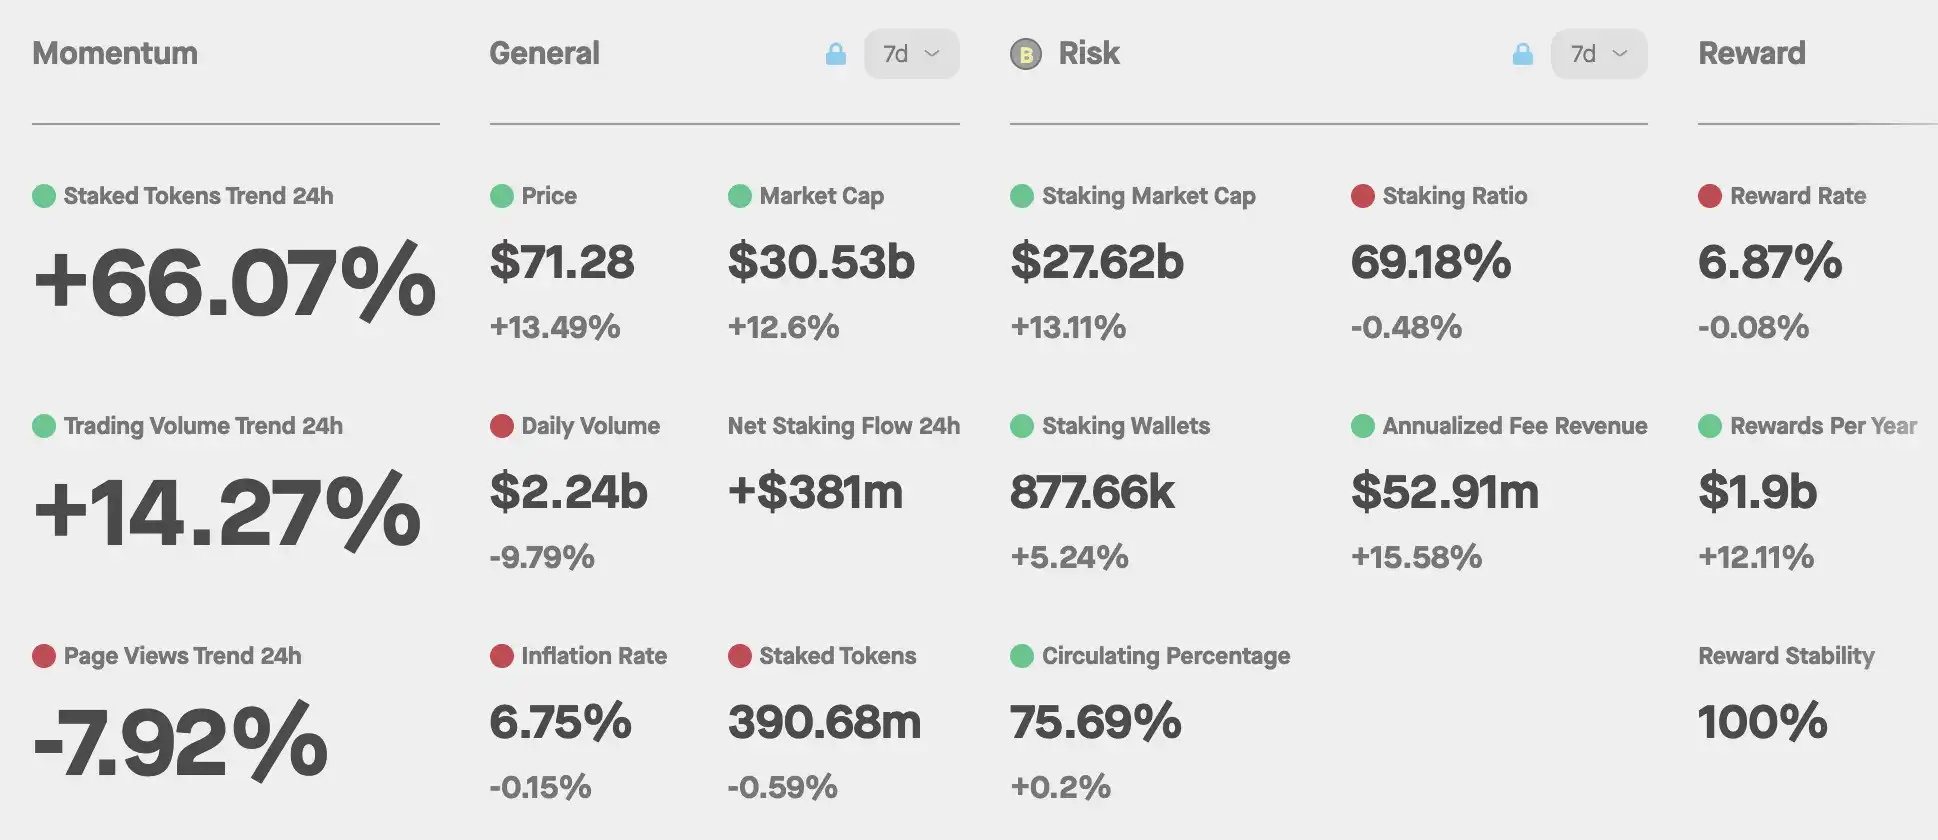Click green dot beside Circulating Percentage

pos(1022,656)
